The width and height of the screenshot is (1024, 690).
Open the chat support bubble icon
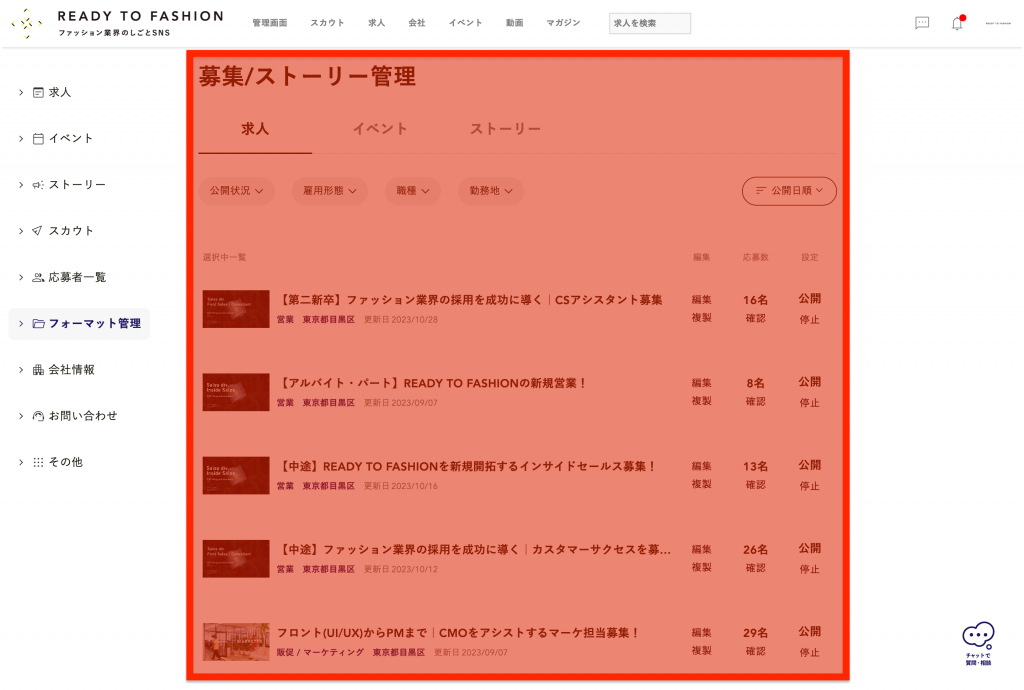tap(978, 642)
